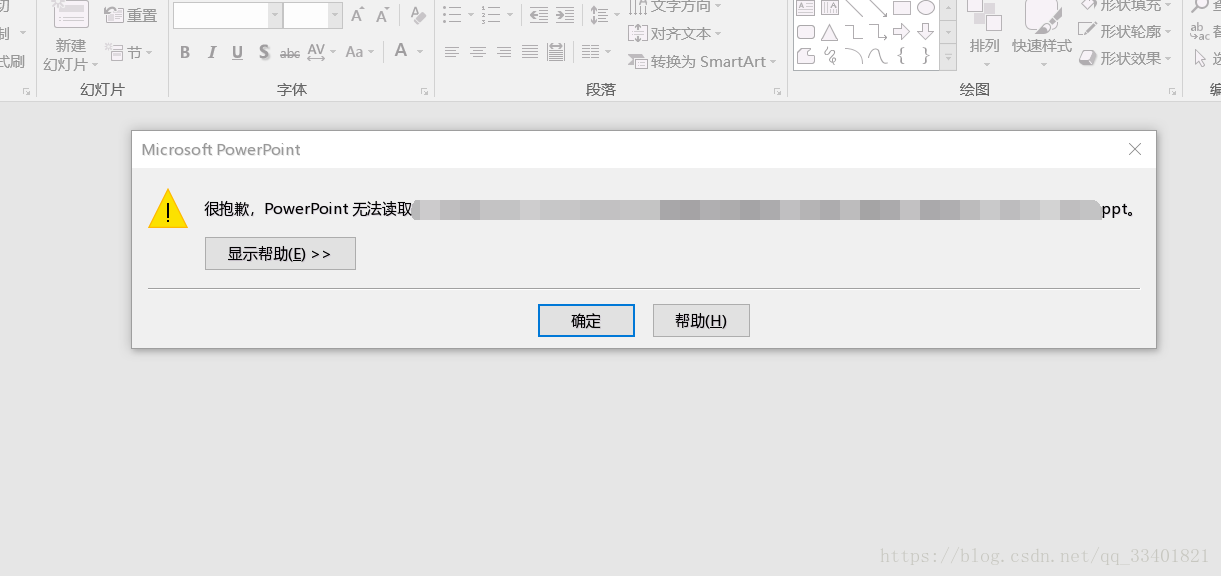Image resolution: width=1221 pixels, height=576 pixels.
Task: Increase font size with the larger A icon
Action: click(x=358, y=15)
